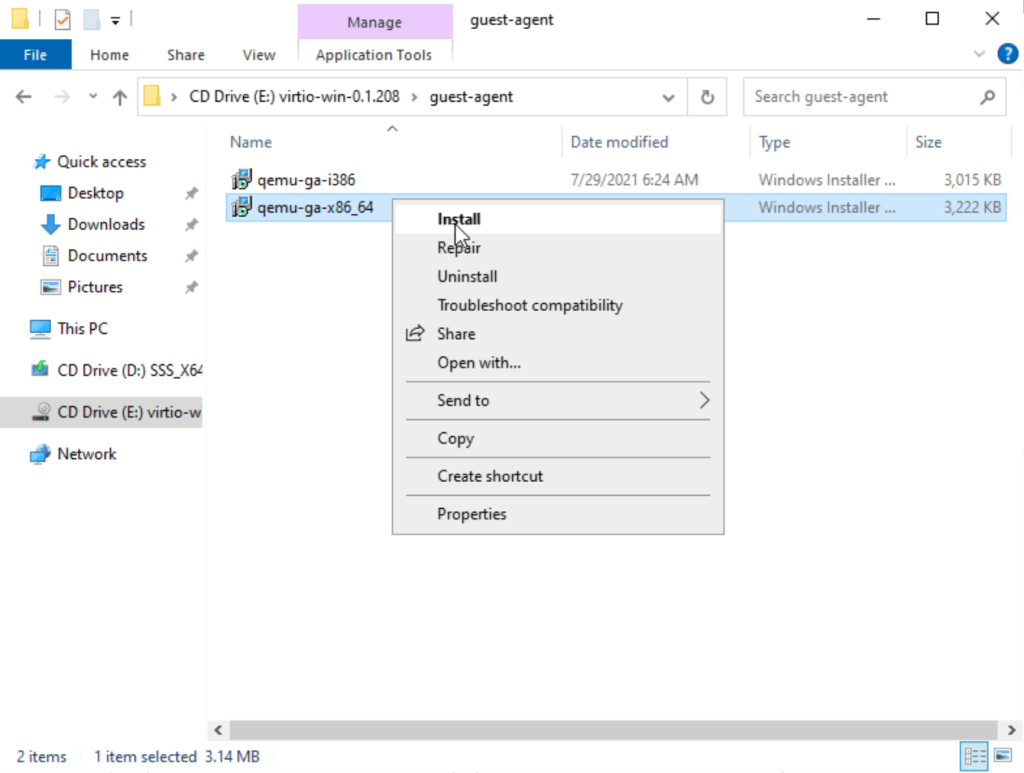Open the File menu button
Viewport: 1024px width, 773px height.
tap(35, 55)
